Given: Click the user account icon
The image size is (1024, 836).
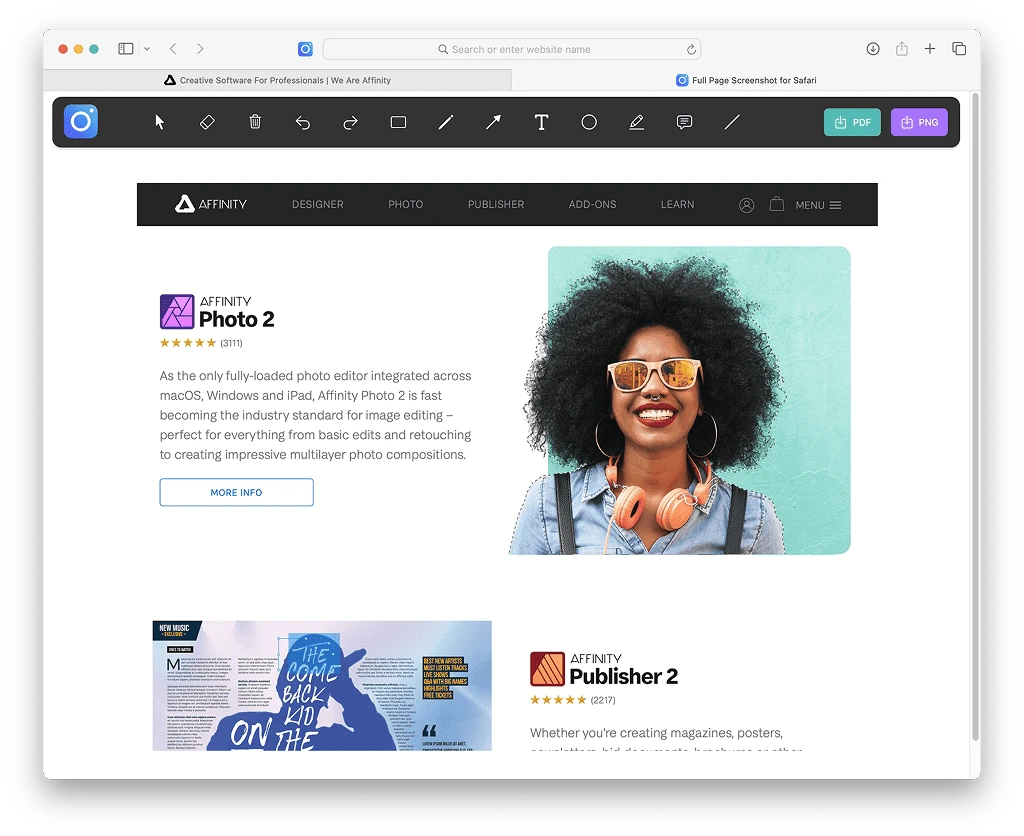Looking at the screenshot, I should 746,205.
